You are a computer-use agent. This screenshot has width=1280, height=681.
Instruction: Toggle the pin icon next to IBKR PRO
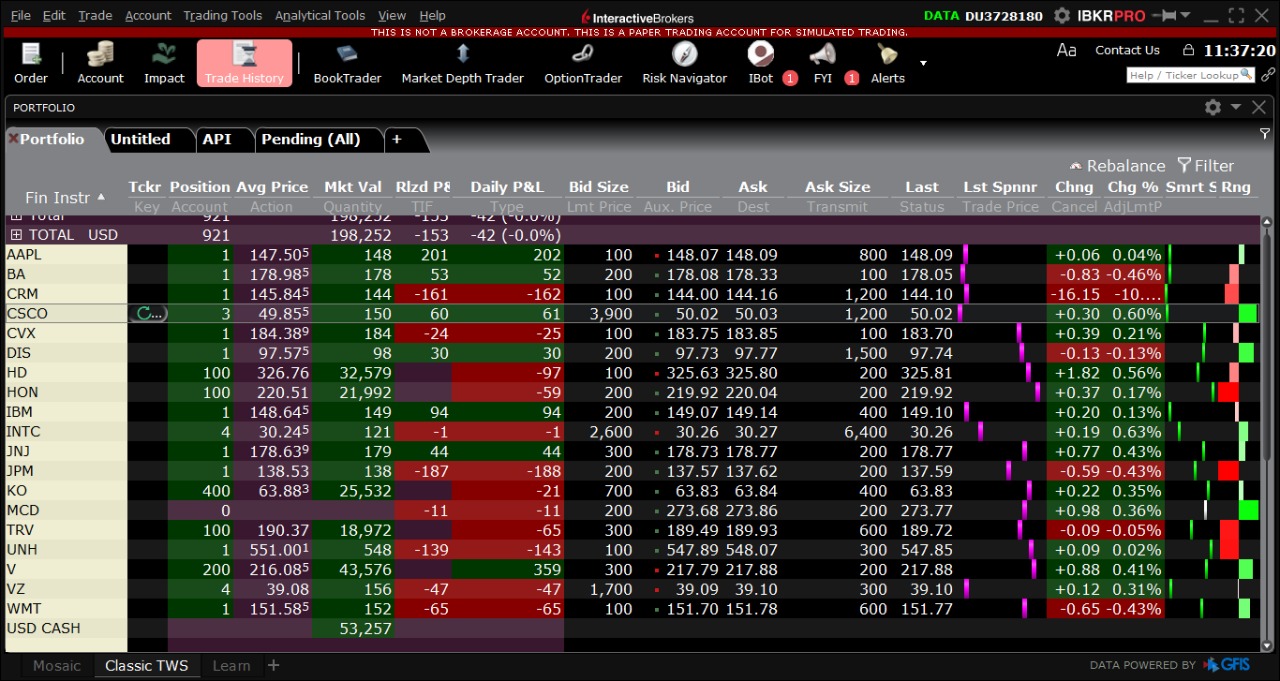(x=1164, y=16)
